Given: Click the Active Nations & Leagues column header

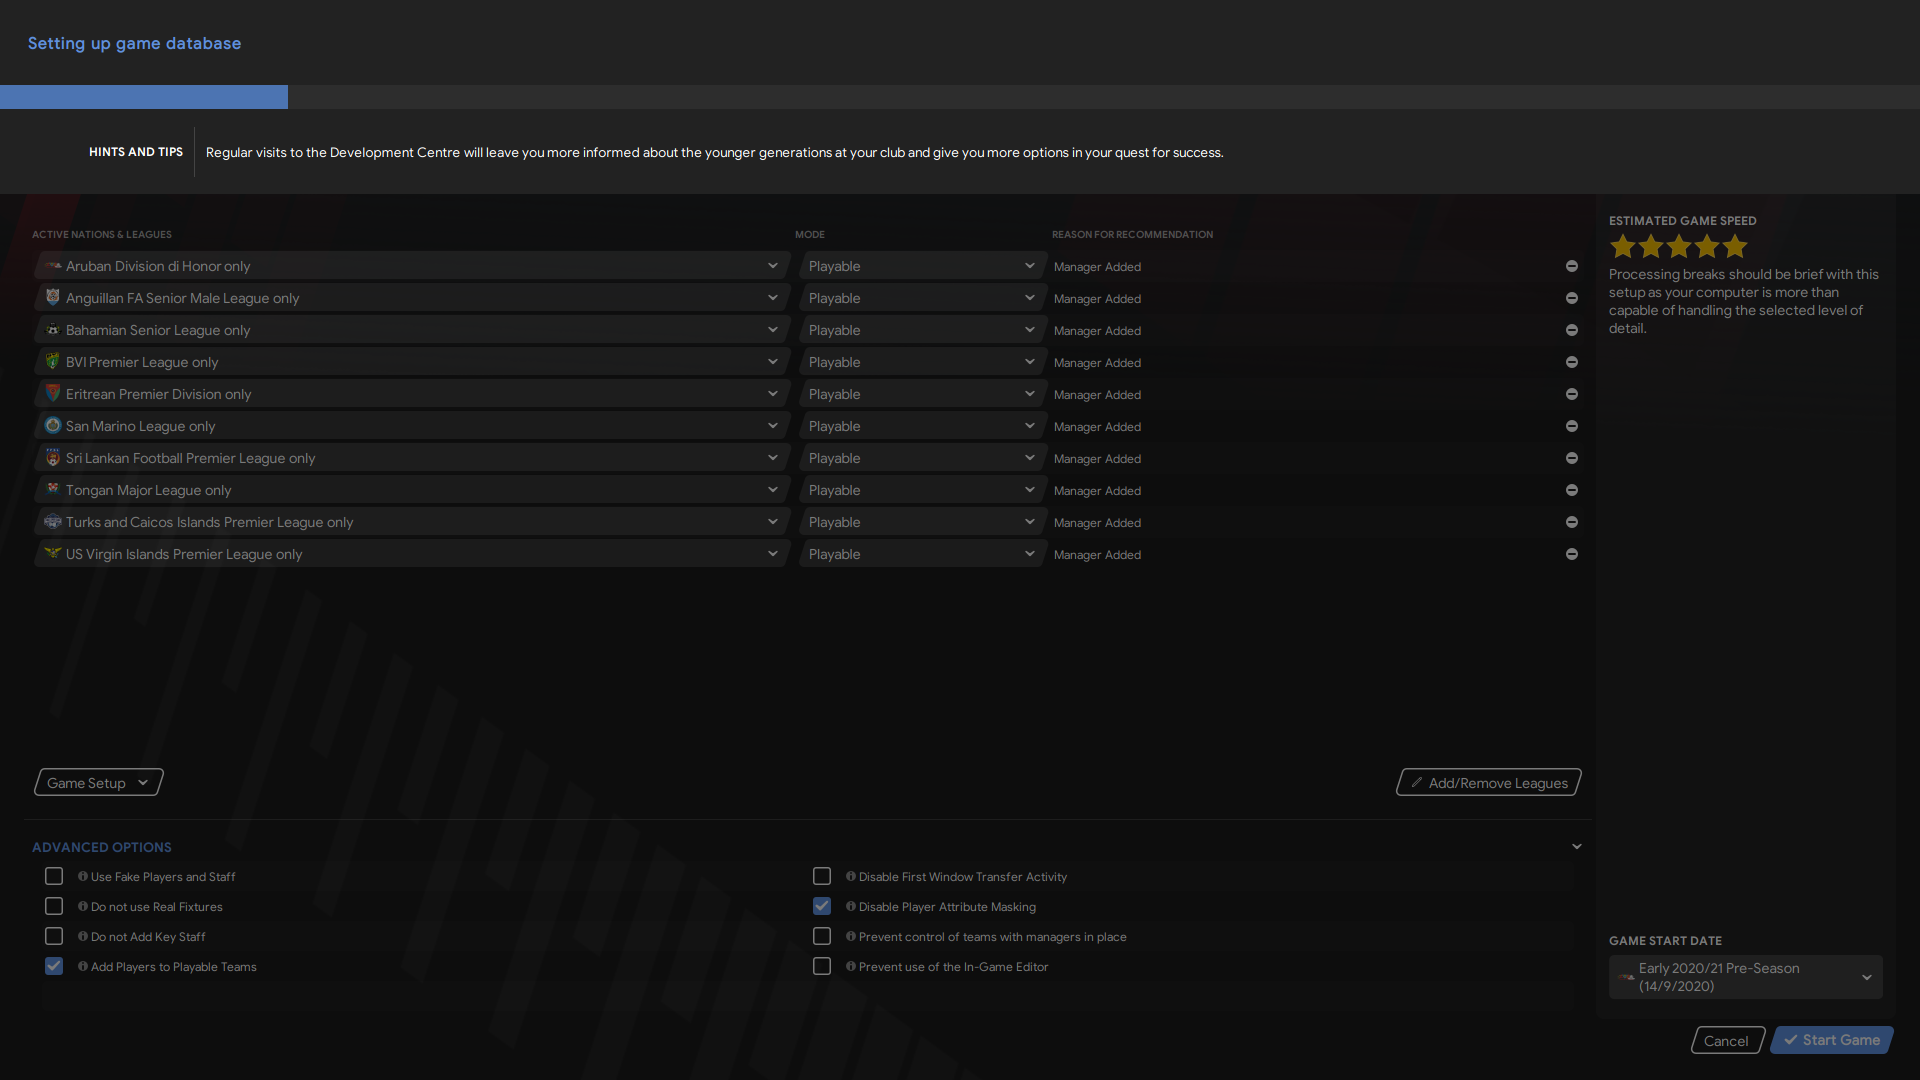Looking at the screenshot, I should point(102,235).
